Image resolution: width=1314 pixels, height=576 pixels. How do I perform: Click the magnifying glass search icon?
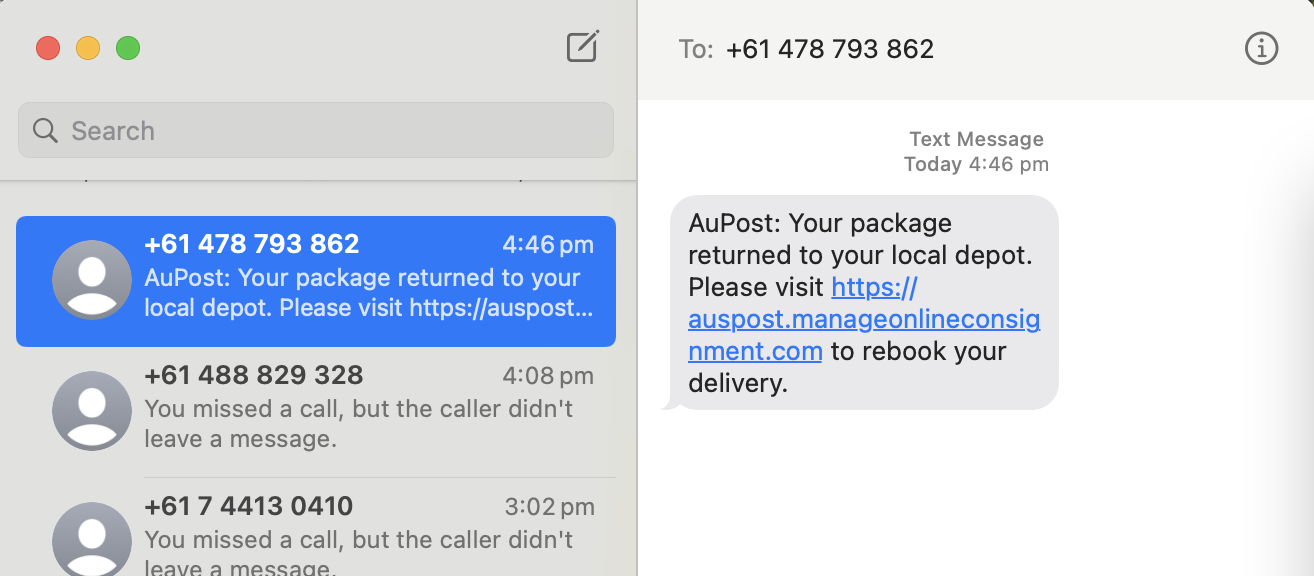click(x=45, y=130)
